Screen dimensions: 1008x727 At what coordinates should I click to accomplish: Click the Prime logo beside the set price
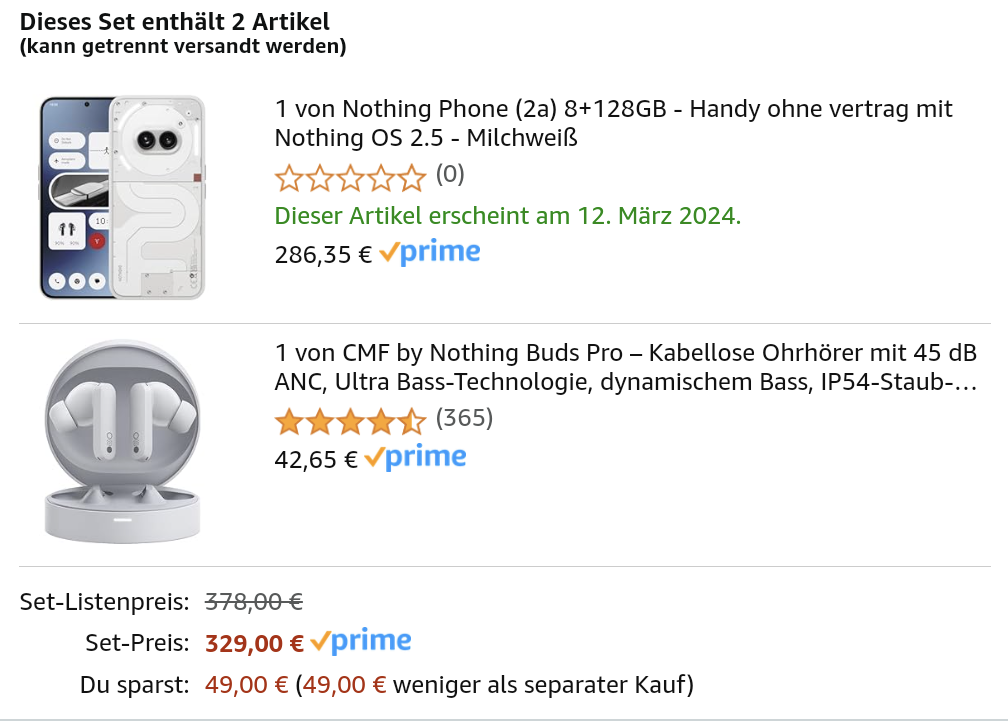361,642
